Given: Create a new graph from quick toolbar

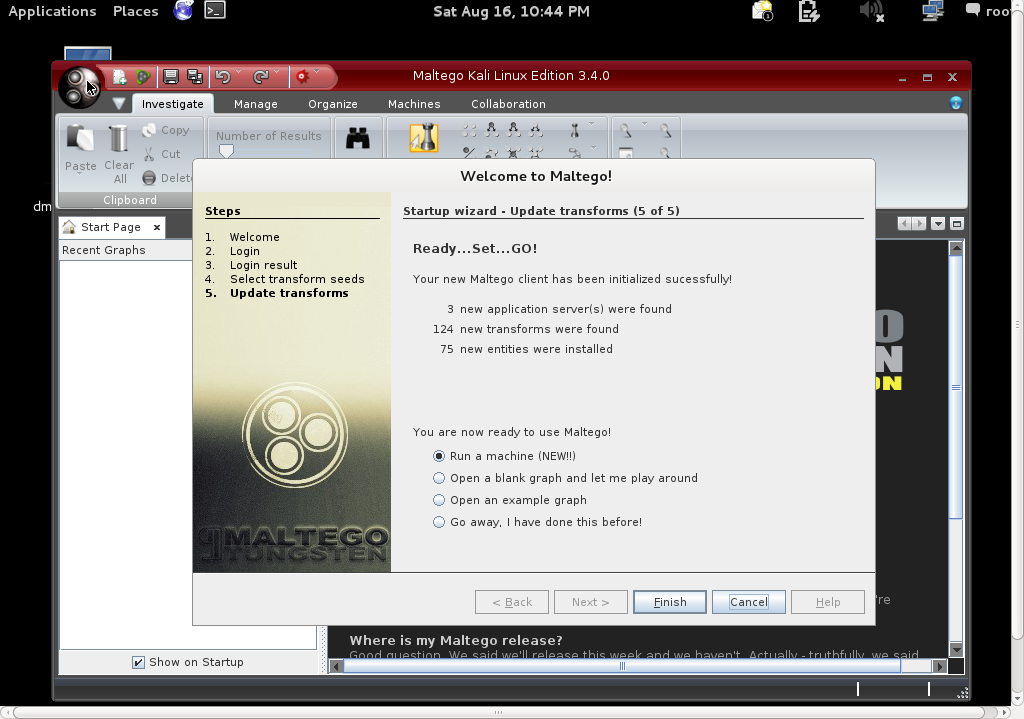Looking at the screenshot, I should (120, 77).
